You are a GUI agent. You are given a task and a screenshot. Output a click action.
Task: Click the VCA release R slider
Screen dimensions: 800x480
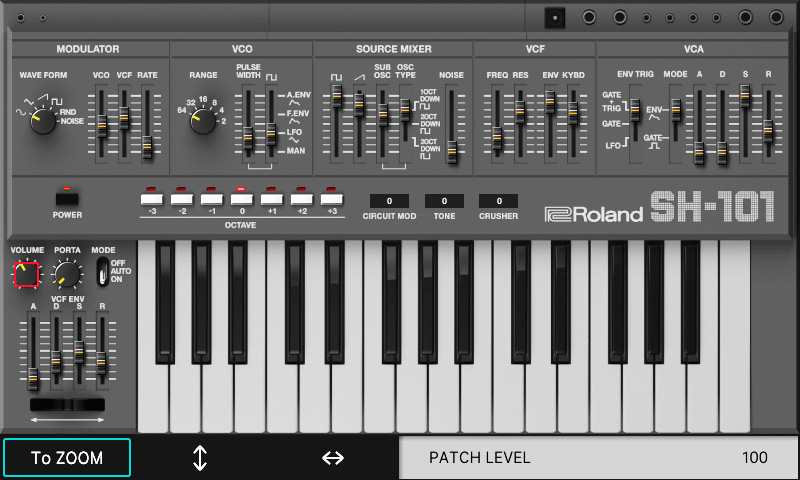pos(768,131)
